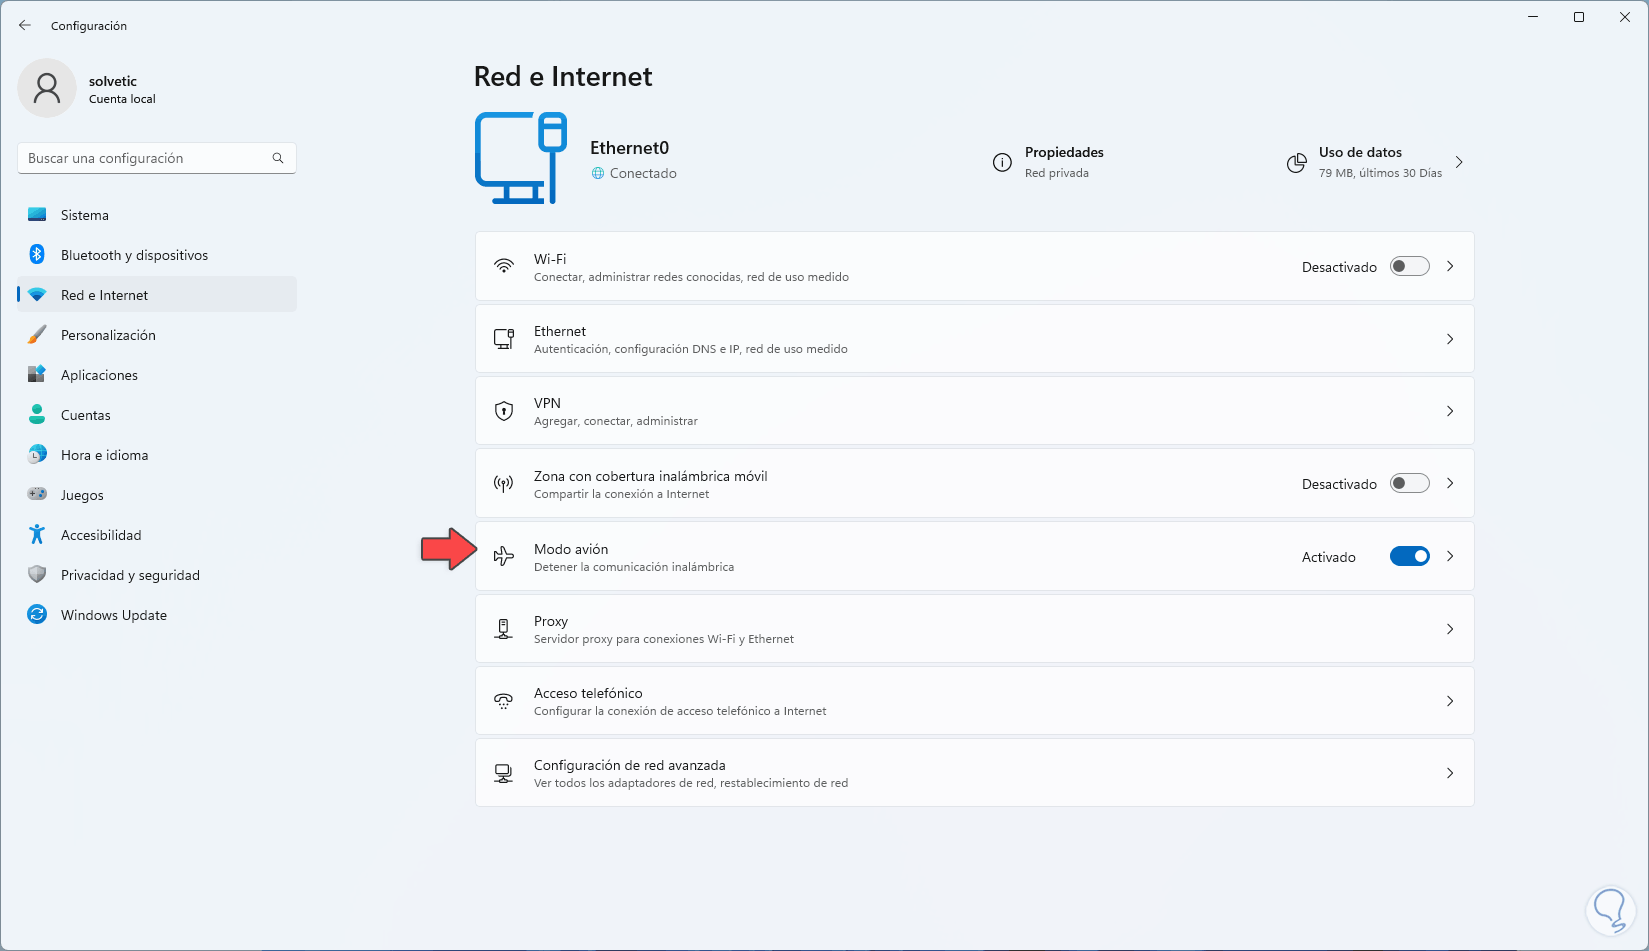1649x951 pixels.
Task: Expand the Ethernet settings chevron
Action: pyautogui.click(x=1450, y=339)
